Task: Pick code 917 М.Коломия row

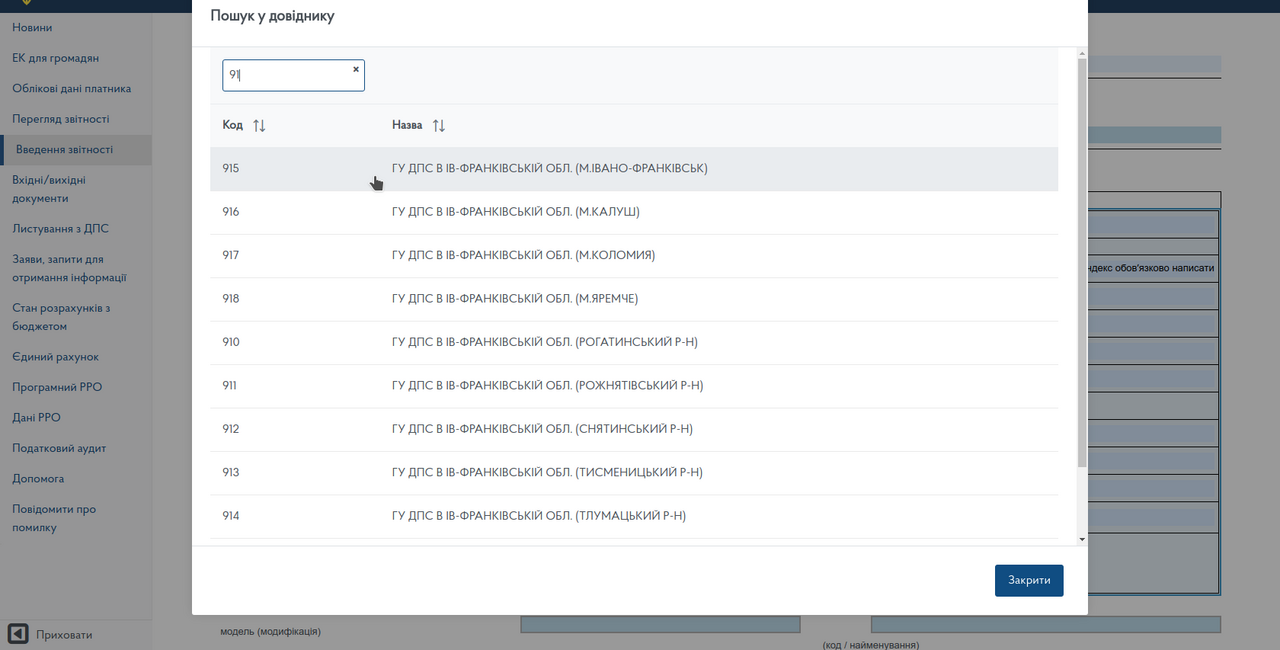Action: 523,255
